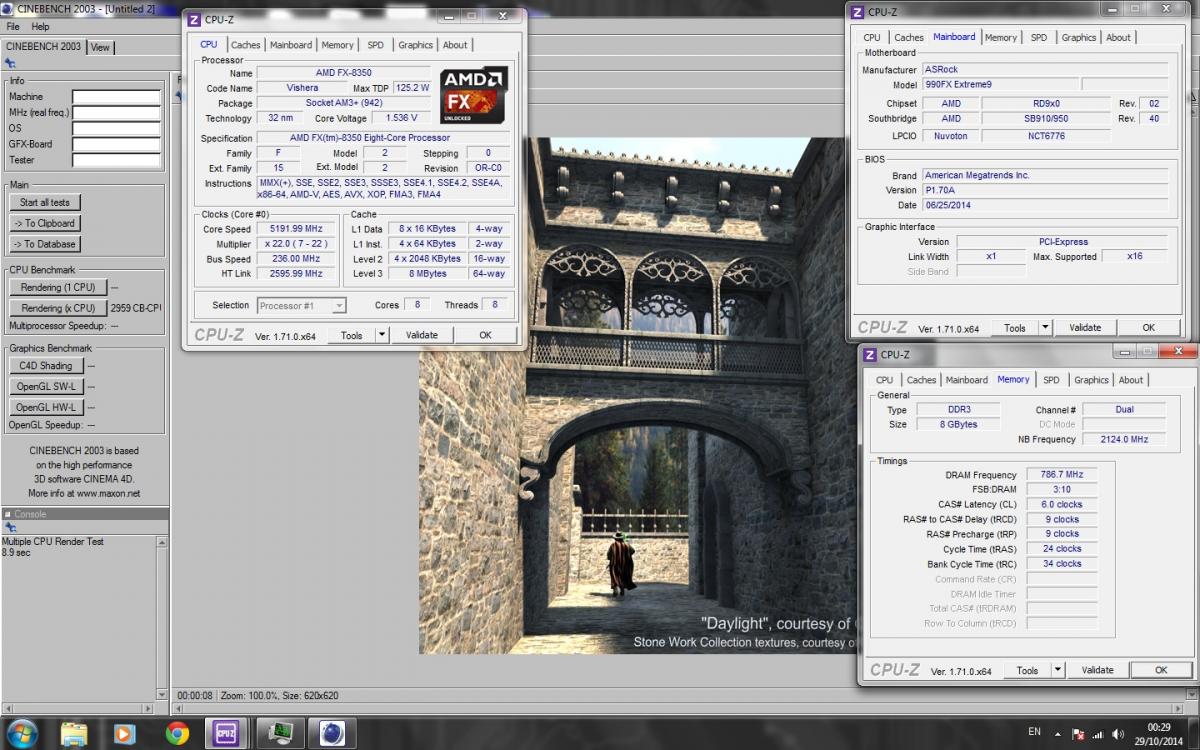Switch to the View tab in Cinebench
This screenshot has width=1200, height=750.
click(x=101, y=47)
